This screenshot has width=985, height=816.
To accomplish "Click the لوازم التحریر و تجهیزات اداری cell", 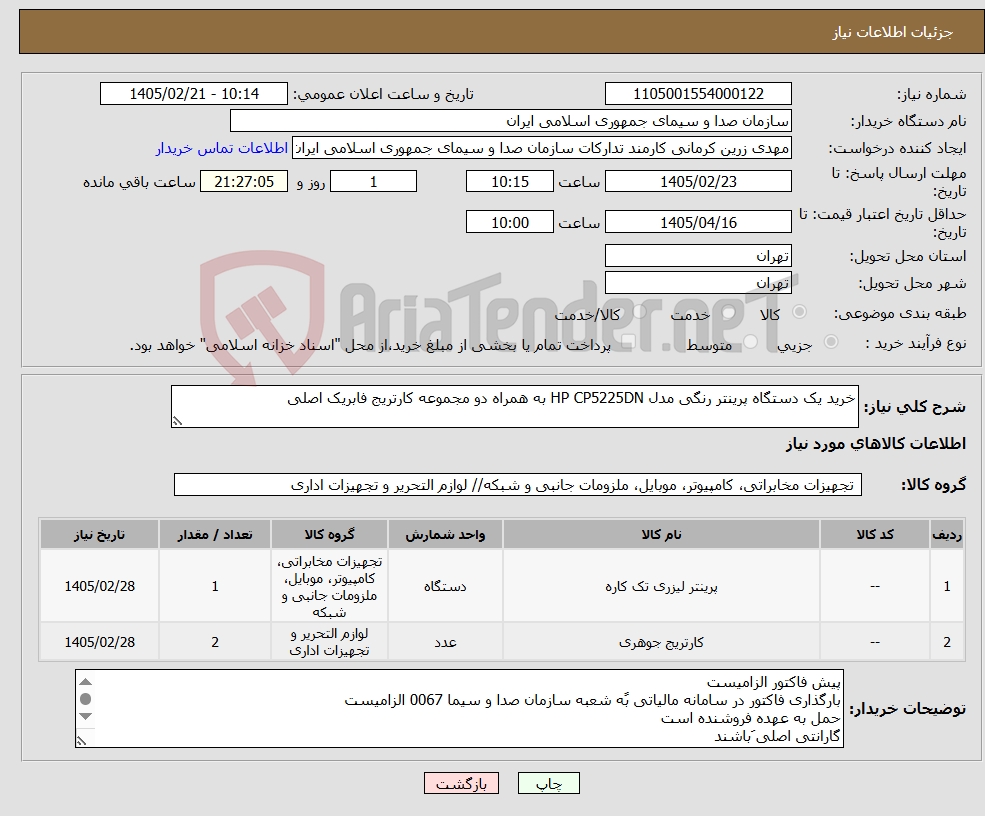I will (x=329, y=642).
